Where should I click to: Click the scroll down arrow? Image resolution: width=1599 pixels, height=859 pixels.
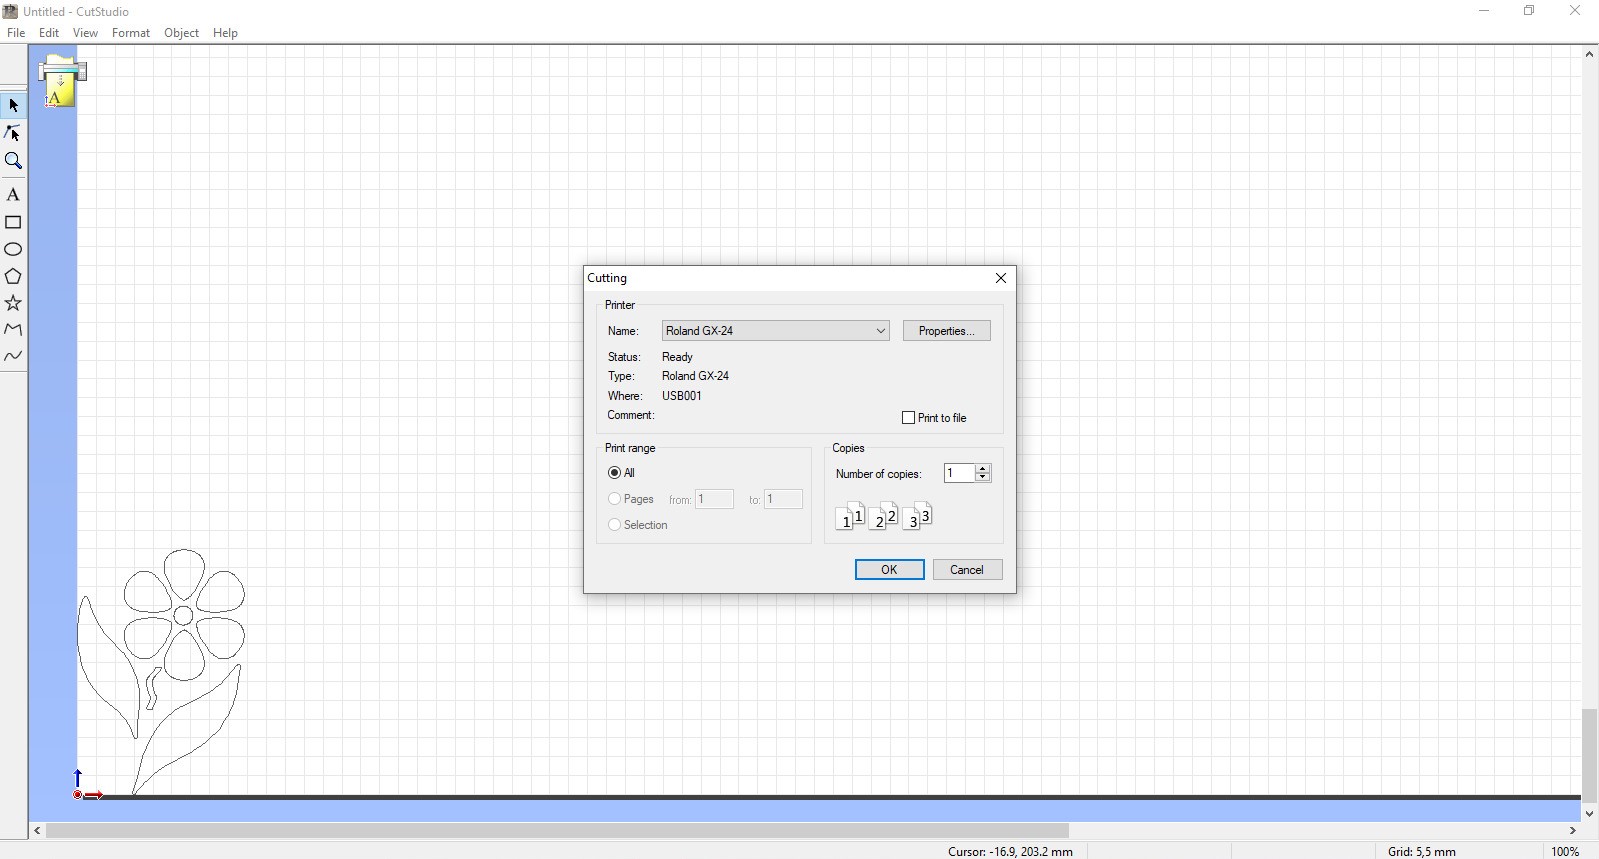(1589, 814)
